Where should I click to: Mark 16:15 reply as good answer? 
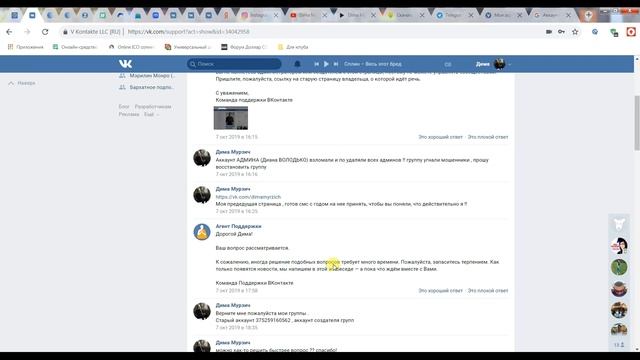coord(440,137)
